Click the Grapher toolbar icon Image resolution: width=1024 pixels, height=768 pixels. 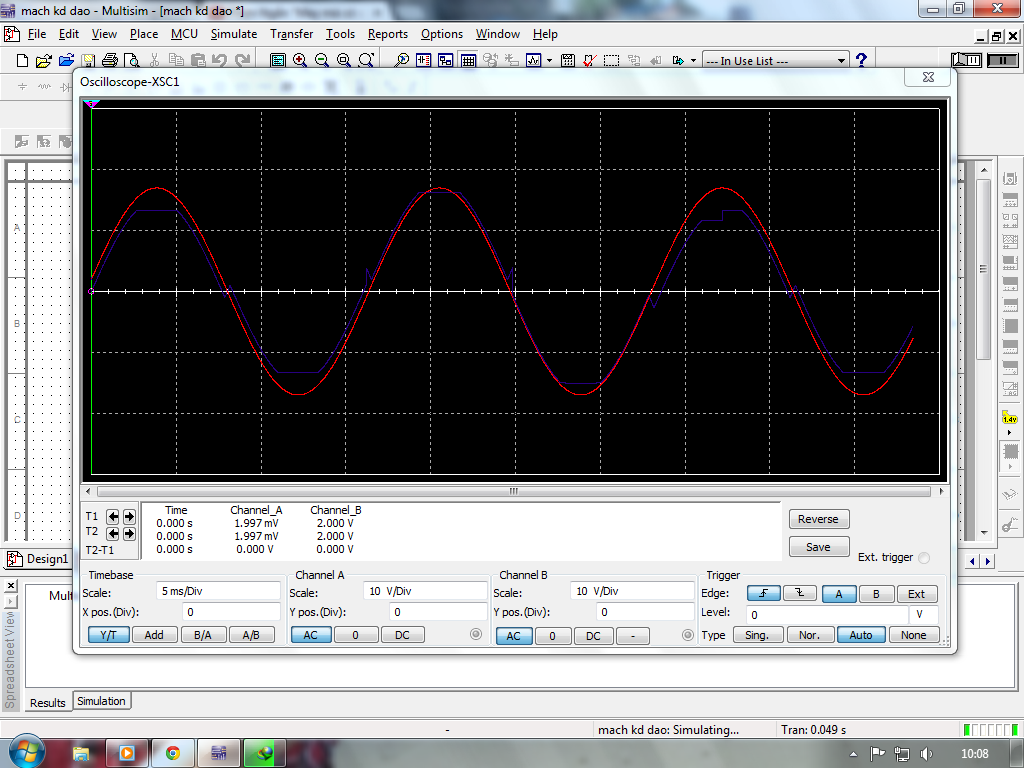coord(534,61)
